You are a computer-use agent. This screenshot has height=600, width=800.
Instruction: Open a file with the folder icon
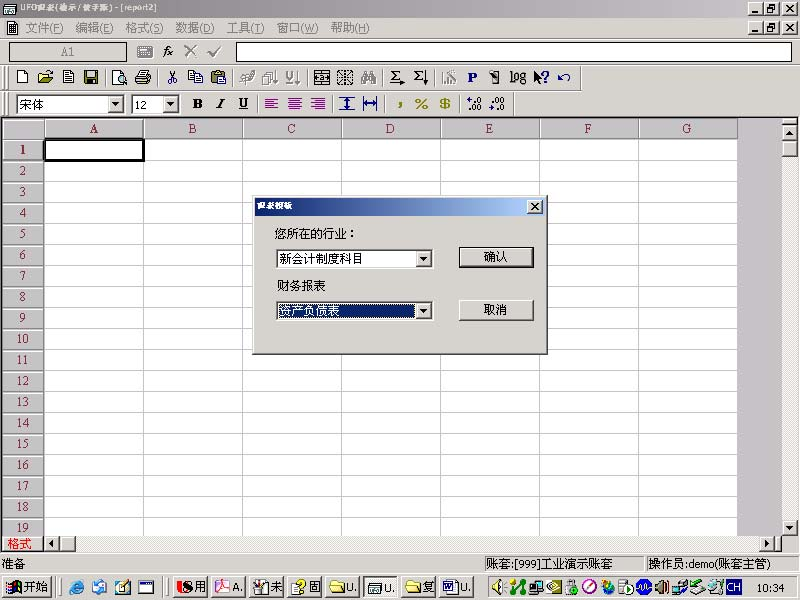[45, 77]
